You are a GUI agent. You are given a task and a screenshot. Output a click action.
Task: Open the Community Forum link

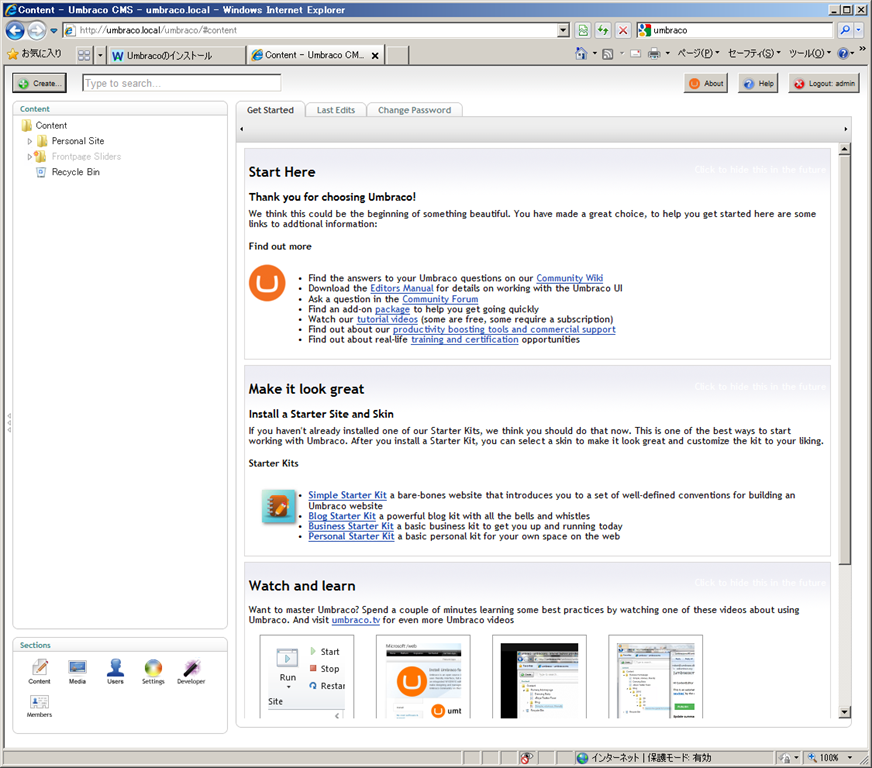click(x=440, y=299)
